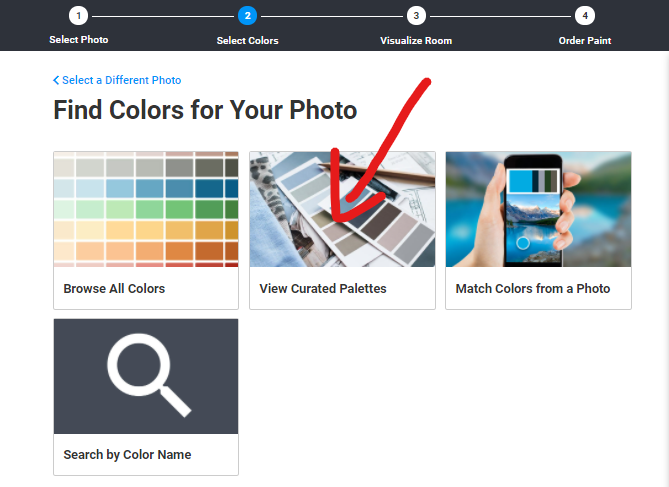The height and width of the screenshot is (487, 669).
Task: Click the Match Colors from a Photo label
Action: click(533, 289)
